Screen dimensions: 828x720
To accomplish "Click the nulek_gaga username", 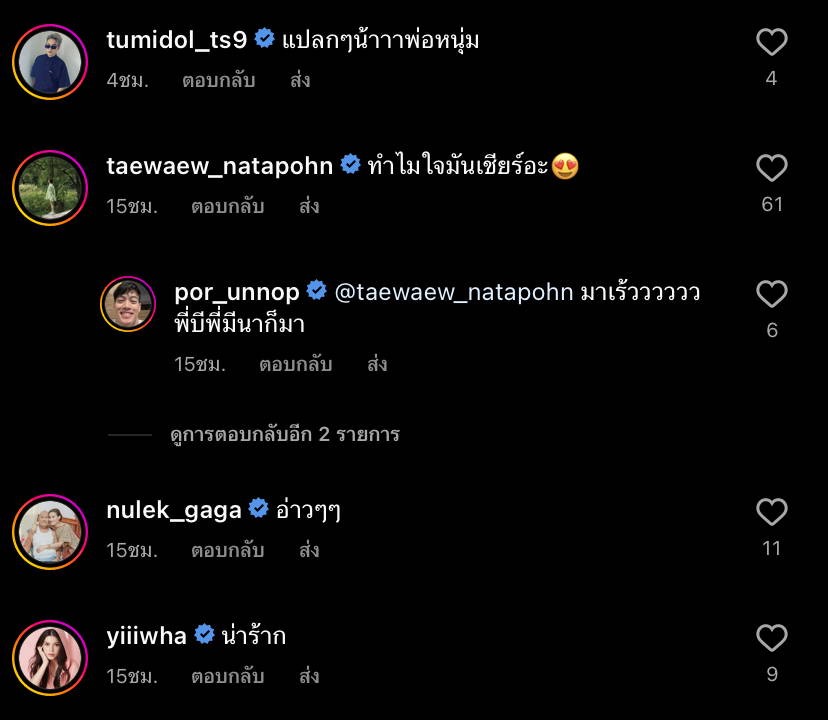I will pos(174,508).
